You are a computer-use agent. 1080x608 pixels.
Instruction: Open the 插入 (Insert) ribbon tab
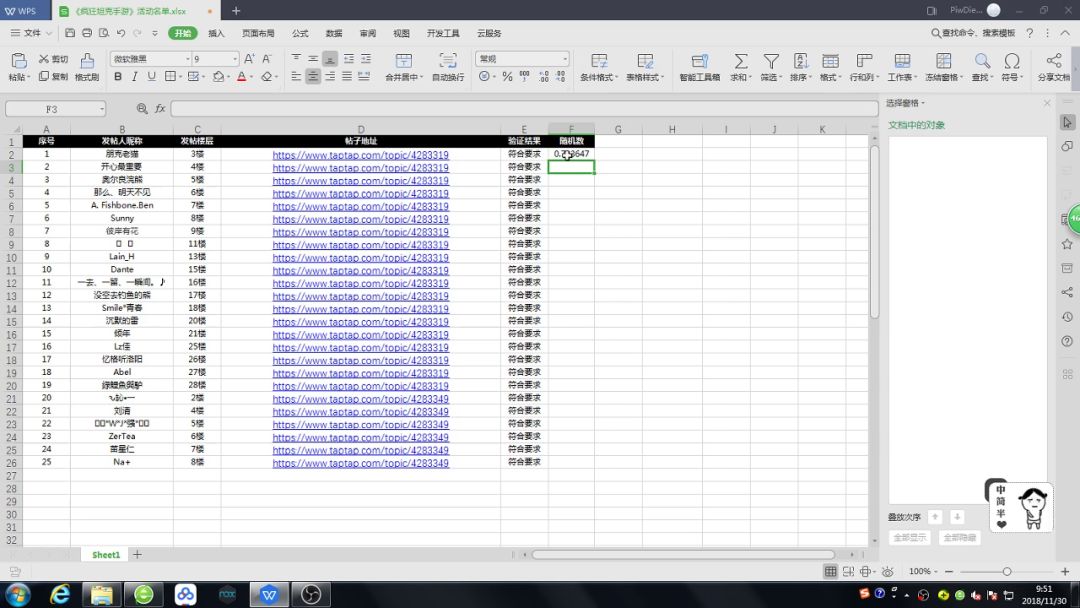coord(216,33)
